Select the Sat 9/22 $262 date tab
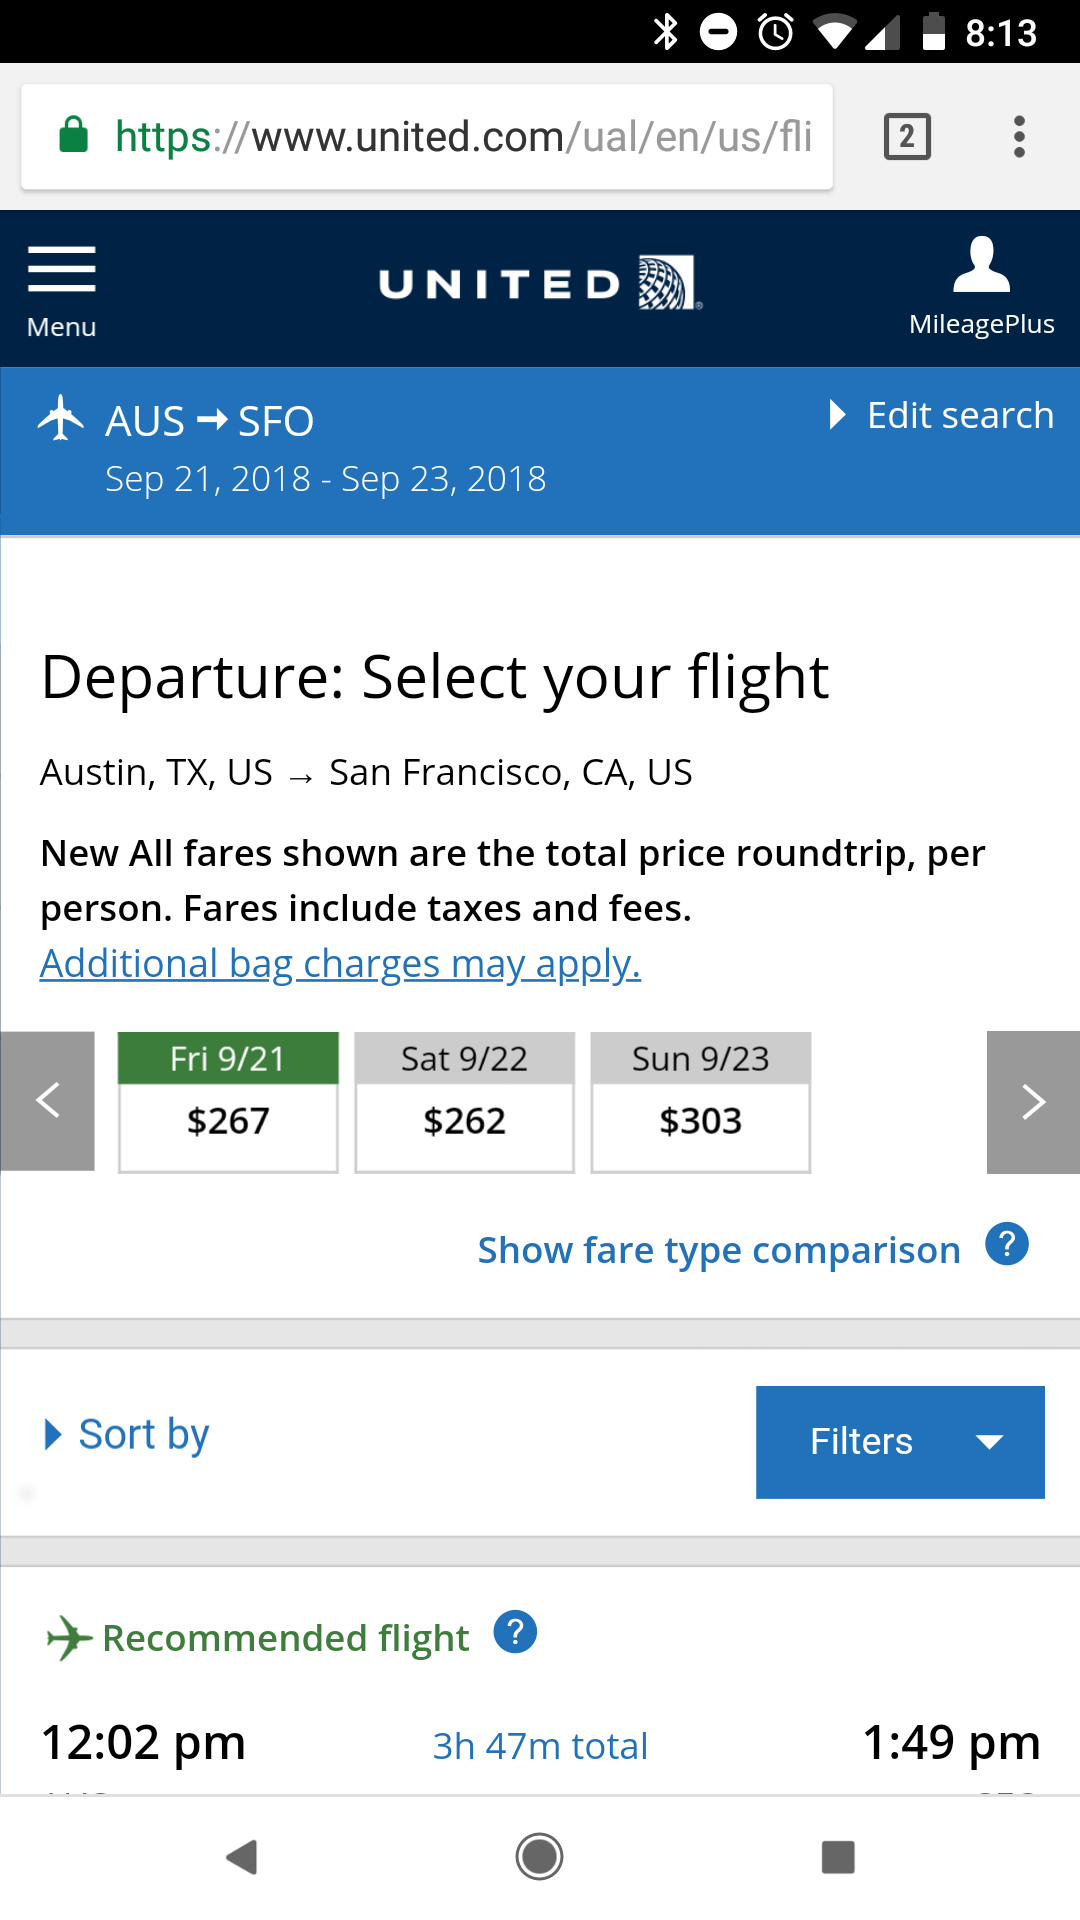Image resolution: width=1080 pixels, height=1920 pixels. click(465, 1102)
